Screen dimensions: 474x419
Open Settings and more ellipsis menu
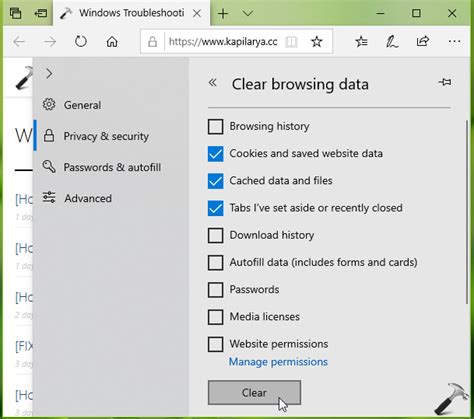[454, 42]
